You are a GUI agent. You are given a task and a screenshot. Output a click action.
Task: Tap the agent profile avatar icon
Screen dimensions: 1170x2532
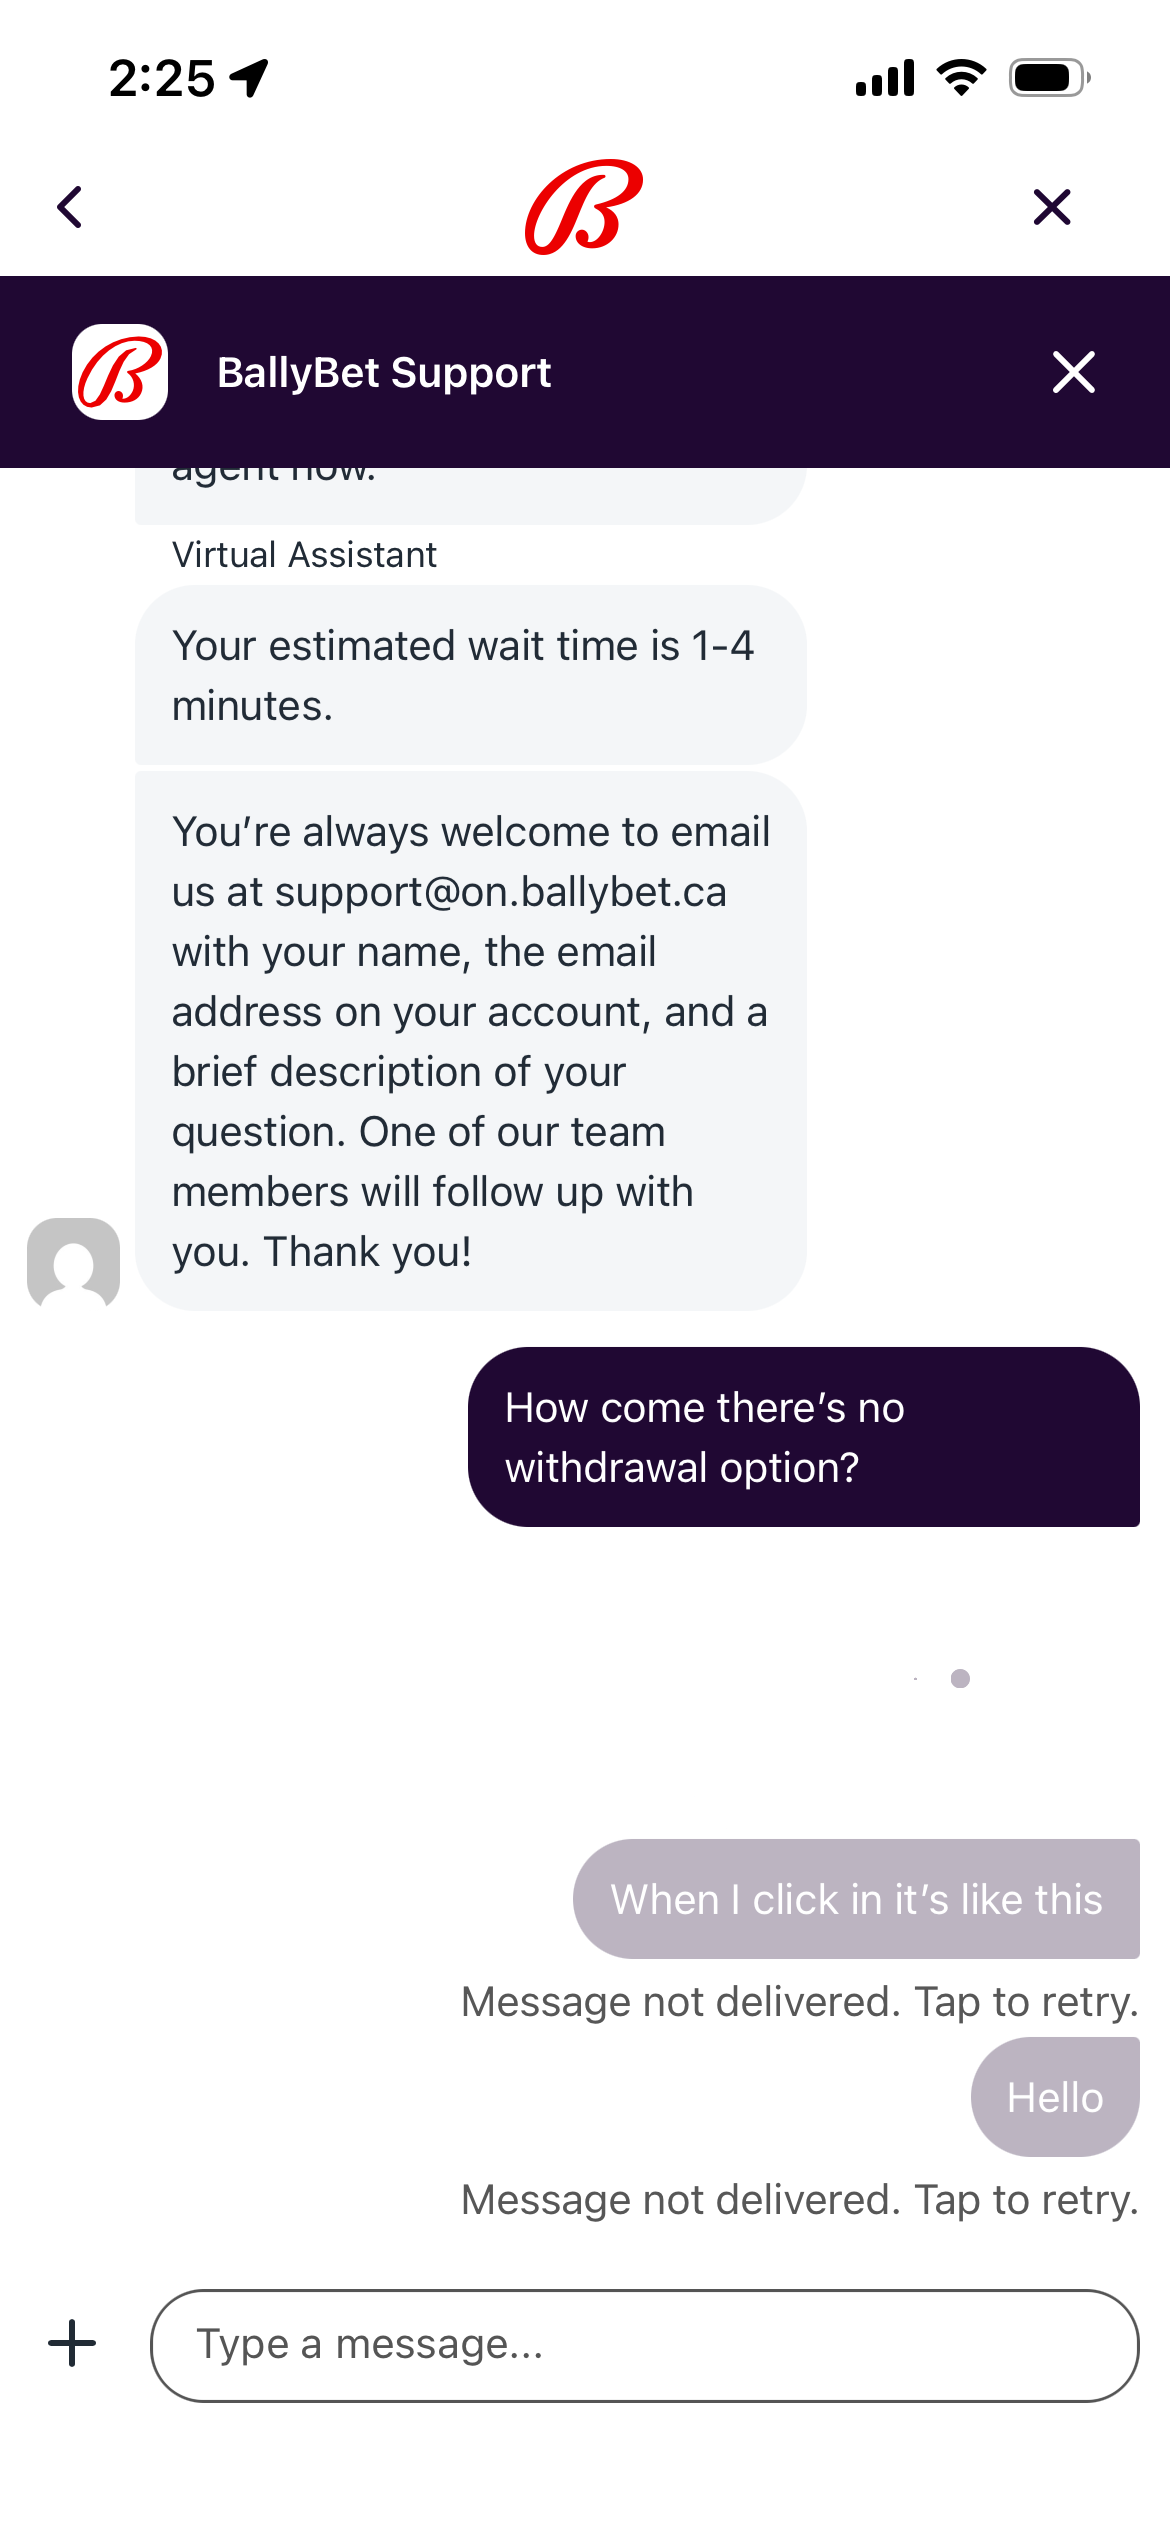(73, 1263)
